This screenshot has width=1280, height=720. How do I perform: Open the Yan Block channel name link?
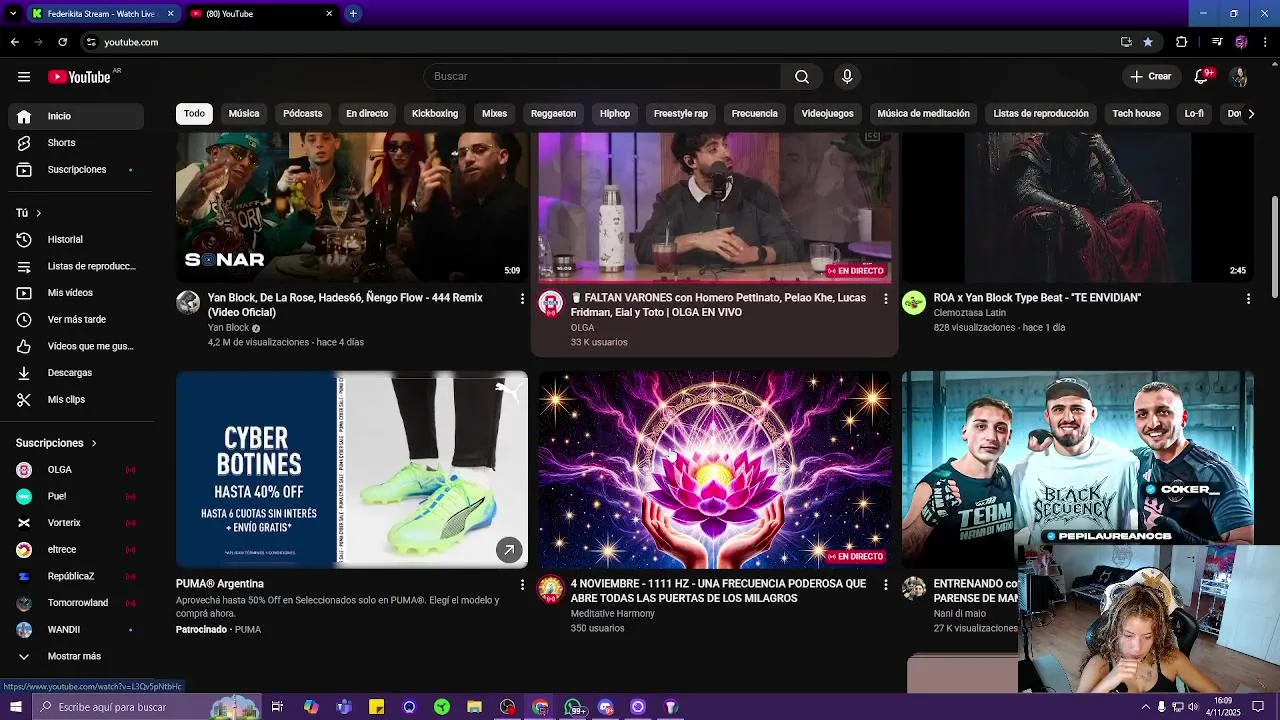coord(228,328)
